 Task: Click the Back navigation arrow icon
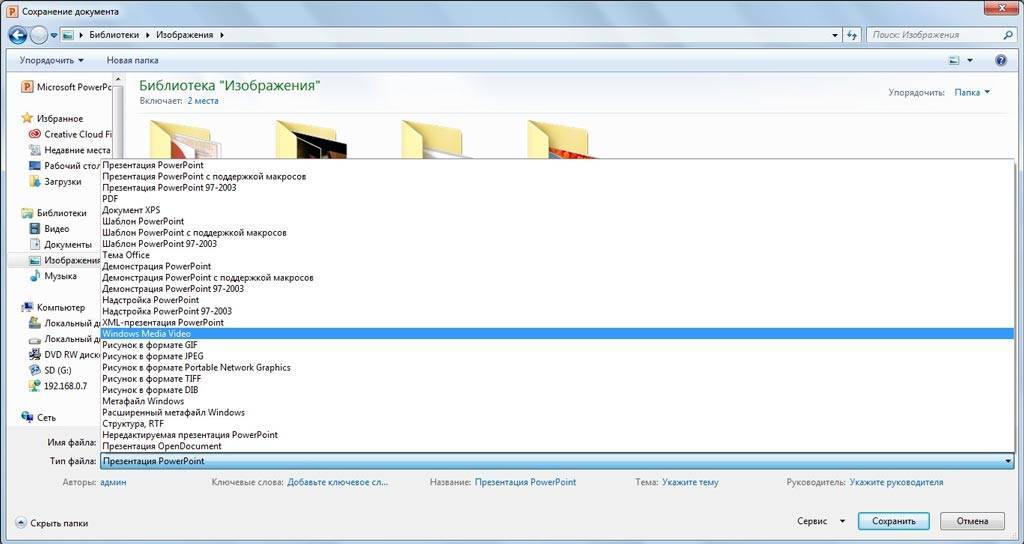pos(17,35)
